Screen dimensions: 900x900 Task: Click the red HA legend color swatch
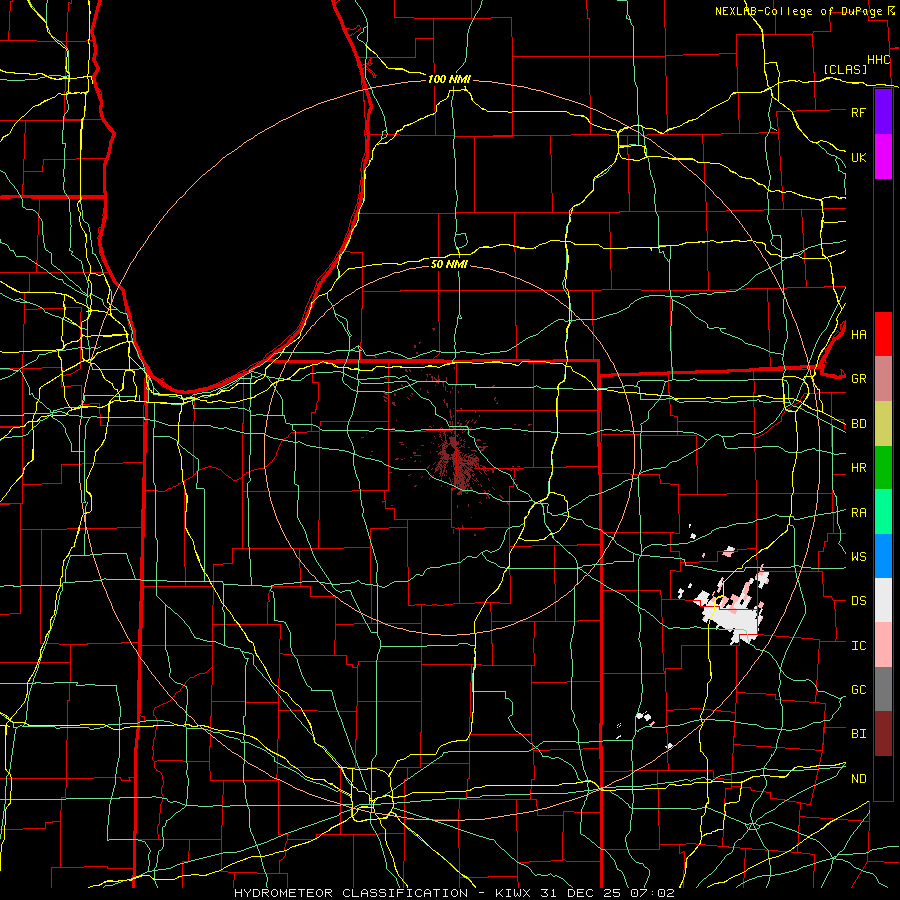[x=883, y=334]
